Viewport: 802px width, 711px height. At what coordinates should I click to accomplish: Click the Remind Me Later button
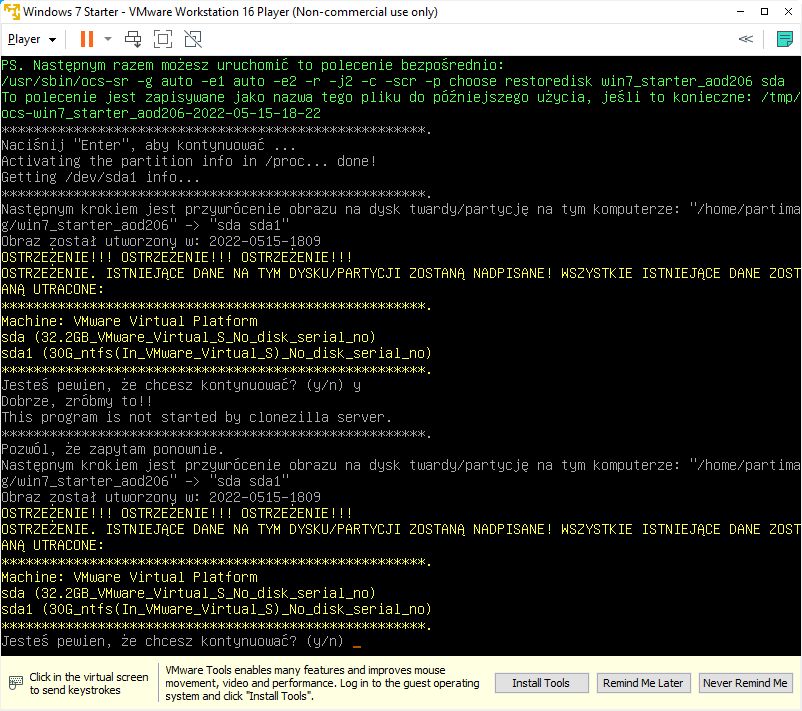pyautogui.click(x=642, y=683)
